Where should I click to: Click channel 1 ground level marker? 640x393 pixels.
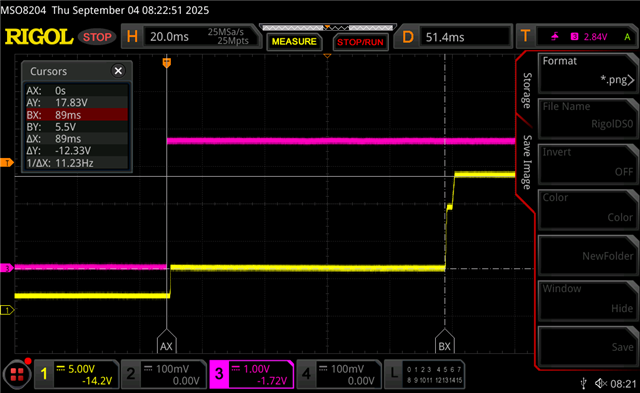pos(7,310)
